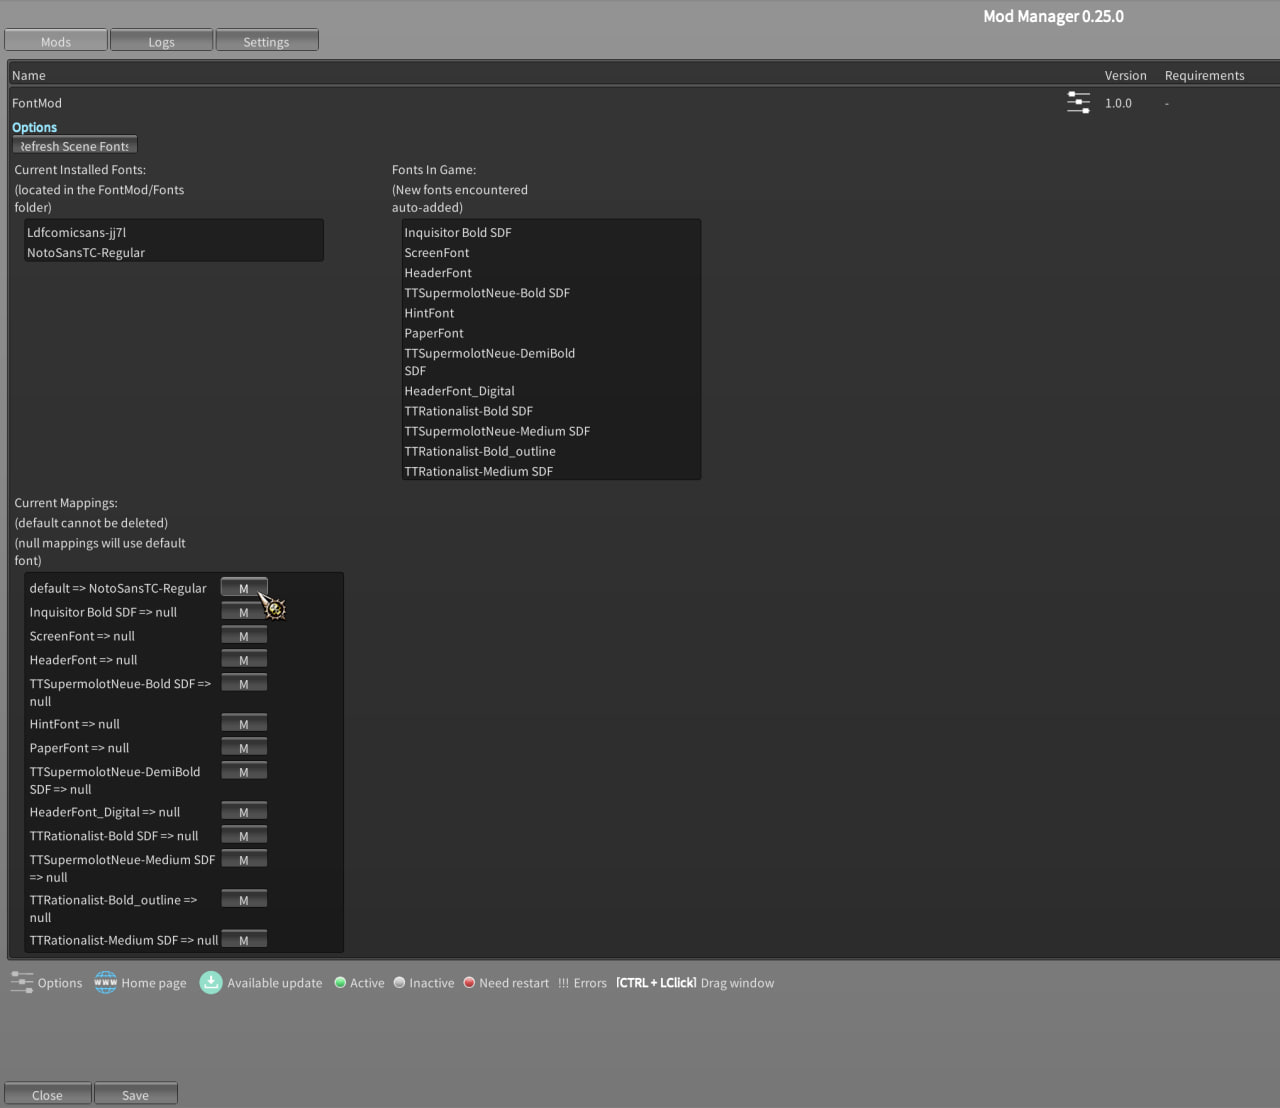The height and width of the screenshot is (1108, 1280).
Task: Select HeaderFont in game fonts list
Action: tap(438, 272)
